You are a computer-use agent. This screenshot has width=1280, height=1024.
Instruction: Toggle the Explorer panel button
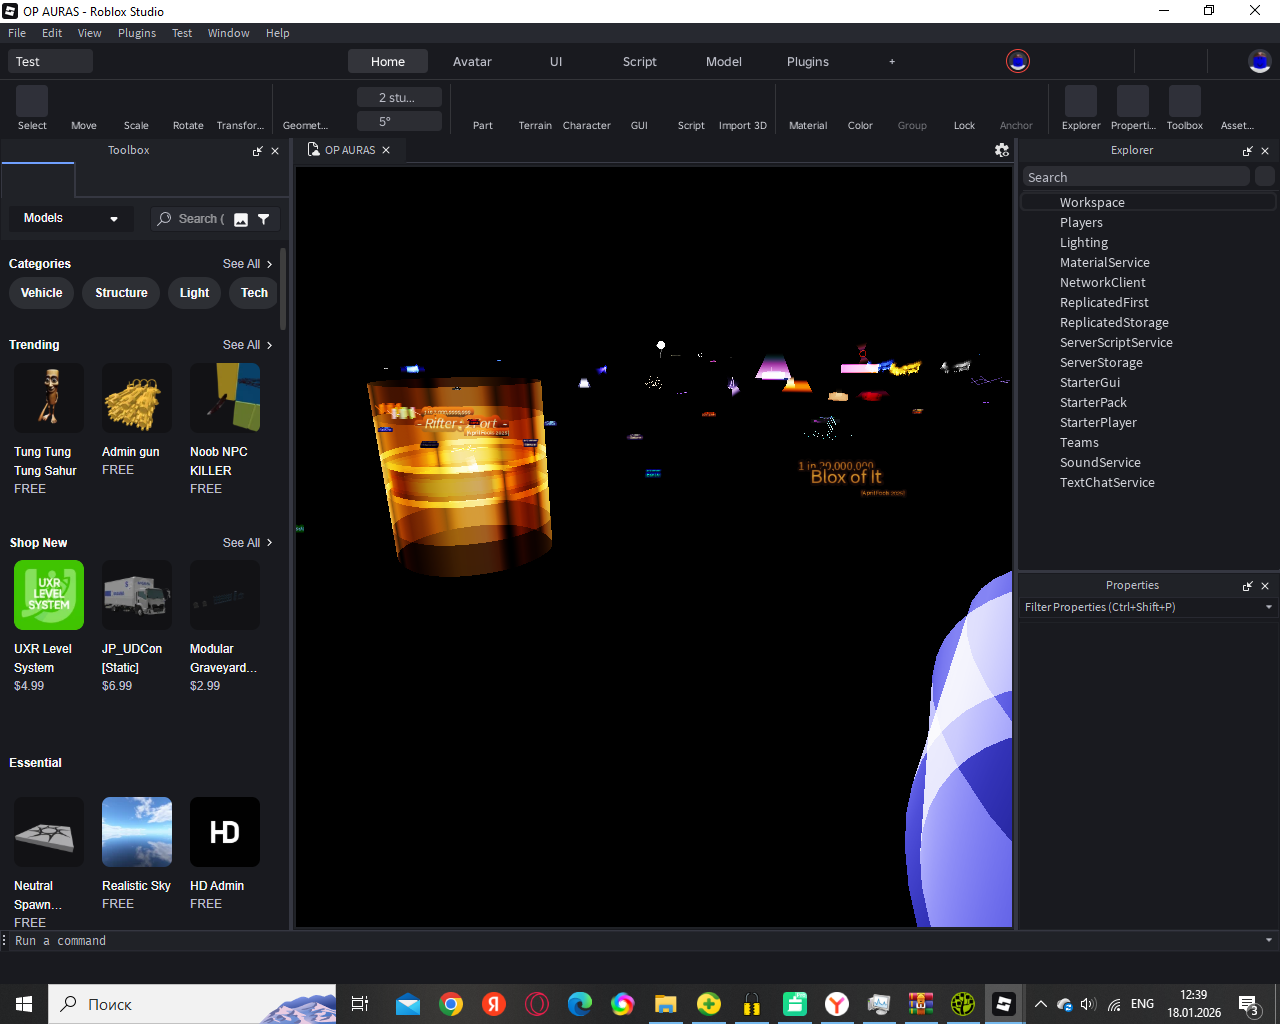1080,103
